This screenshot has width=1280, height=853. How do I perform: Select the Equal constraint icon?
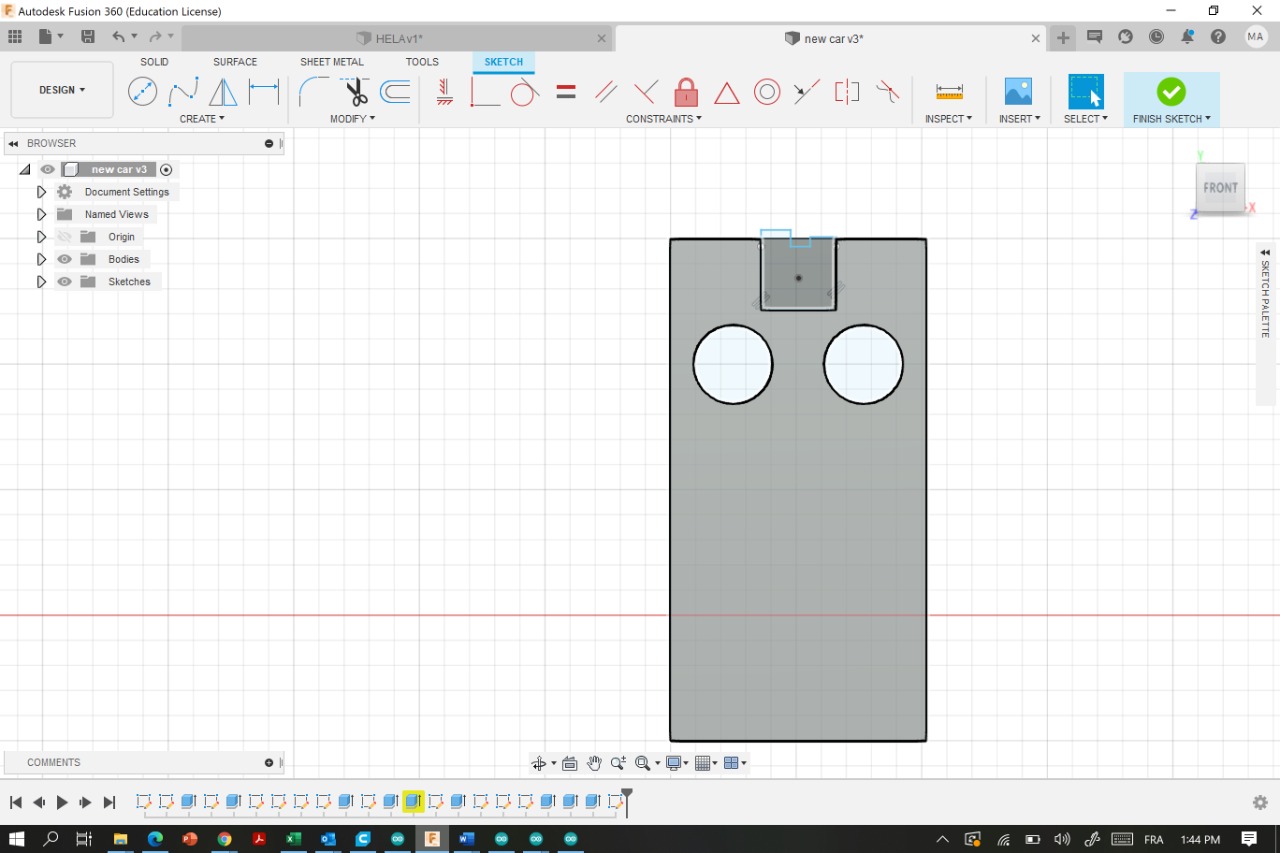[566, 92]
